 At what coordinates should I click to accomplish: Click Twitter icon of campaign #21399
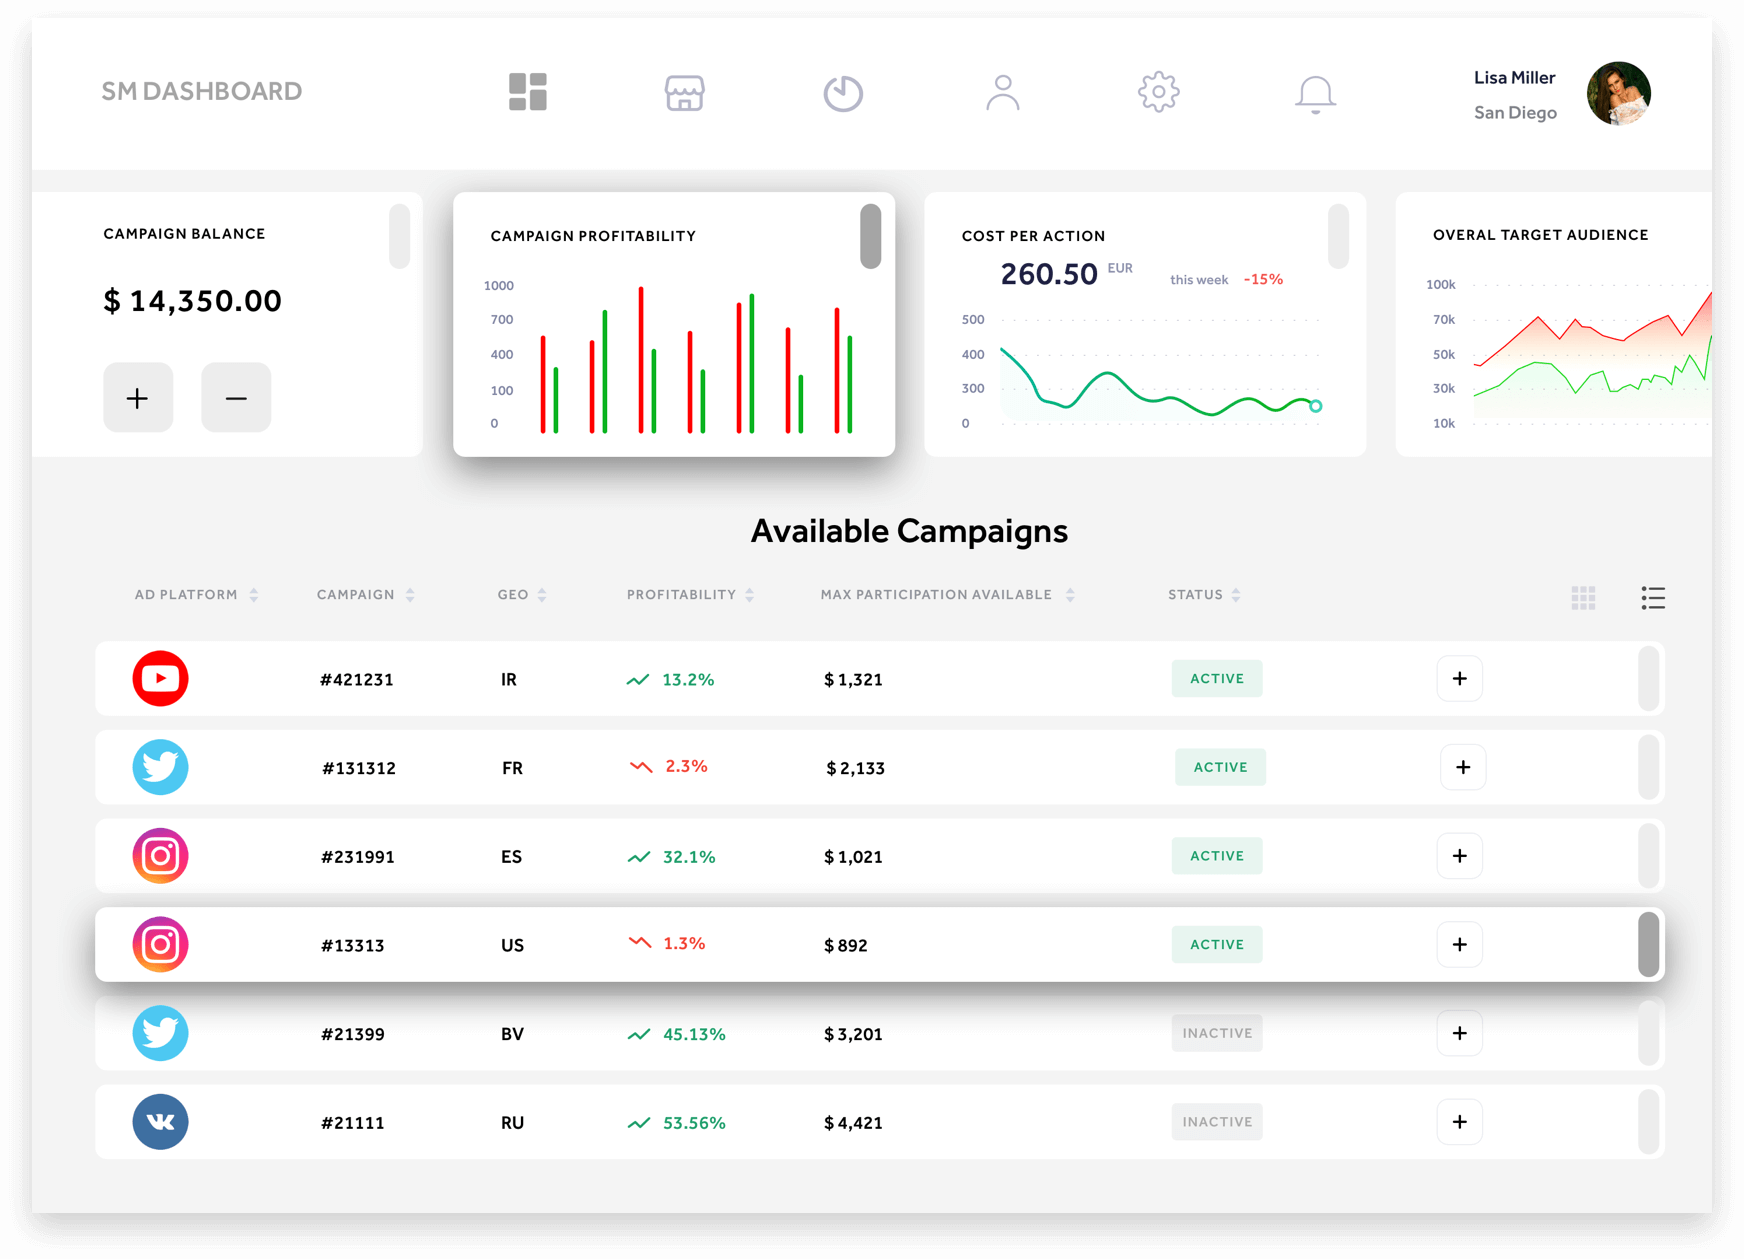click(x=160, y=1033)
